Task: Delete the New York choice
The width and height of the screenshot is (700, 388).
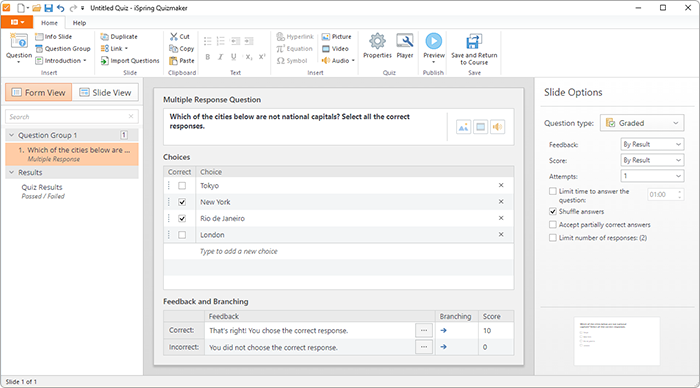Action: click(501, 202)
